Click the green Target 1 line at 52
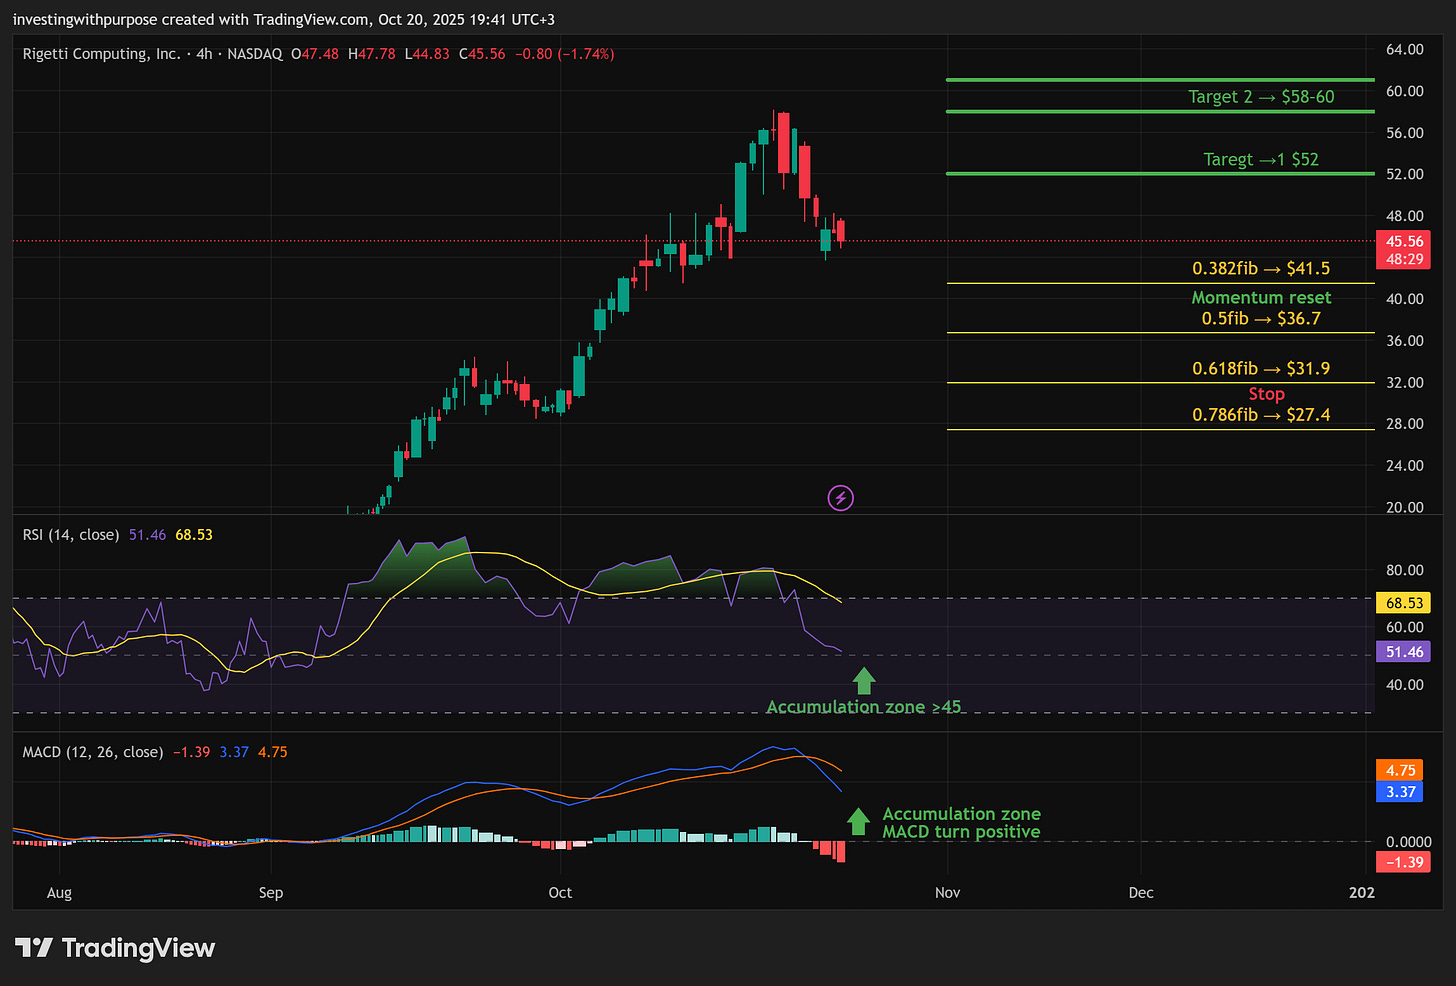 pyautogui.click(x=1160, y=174)
